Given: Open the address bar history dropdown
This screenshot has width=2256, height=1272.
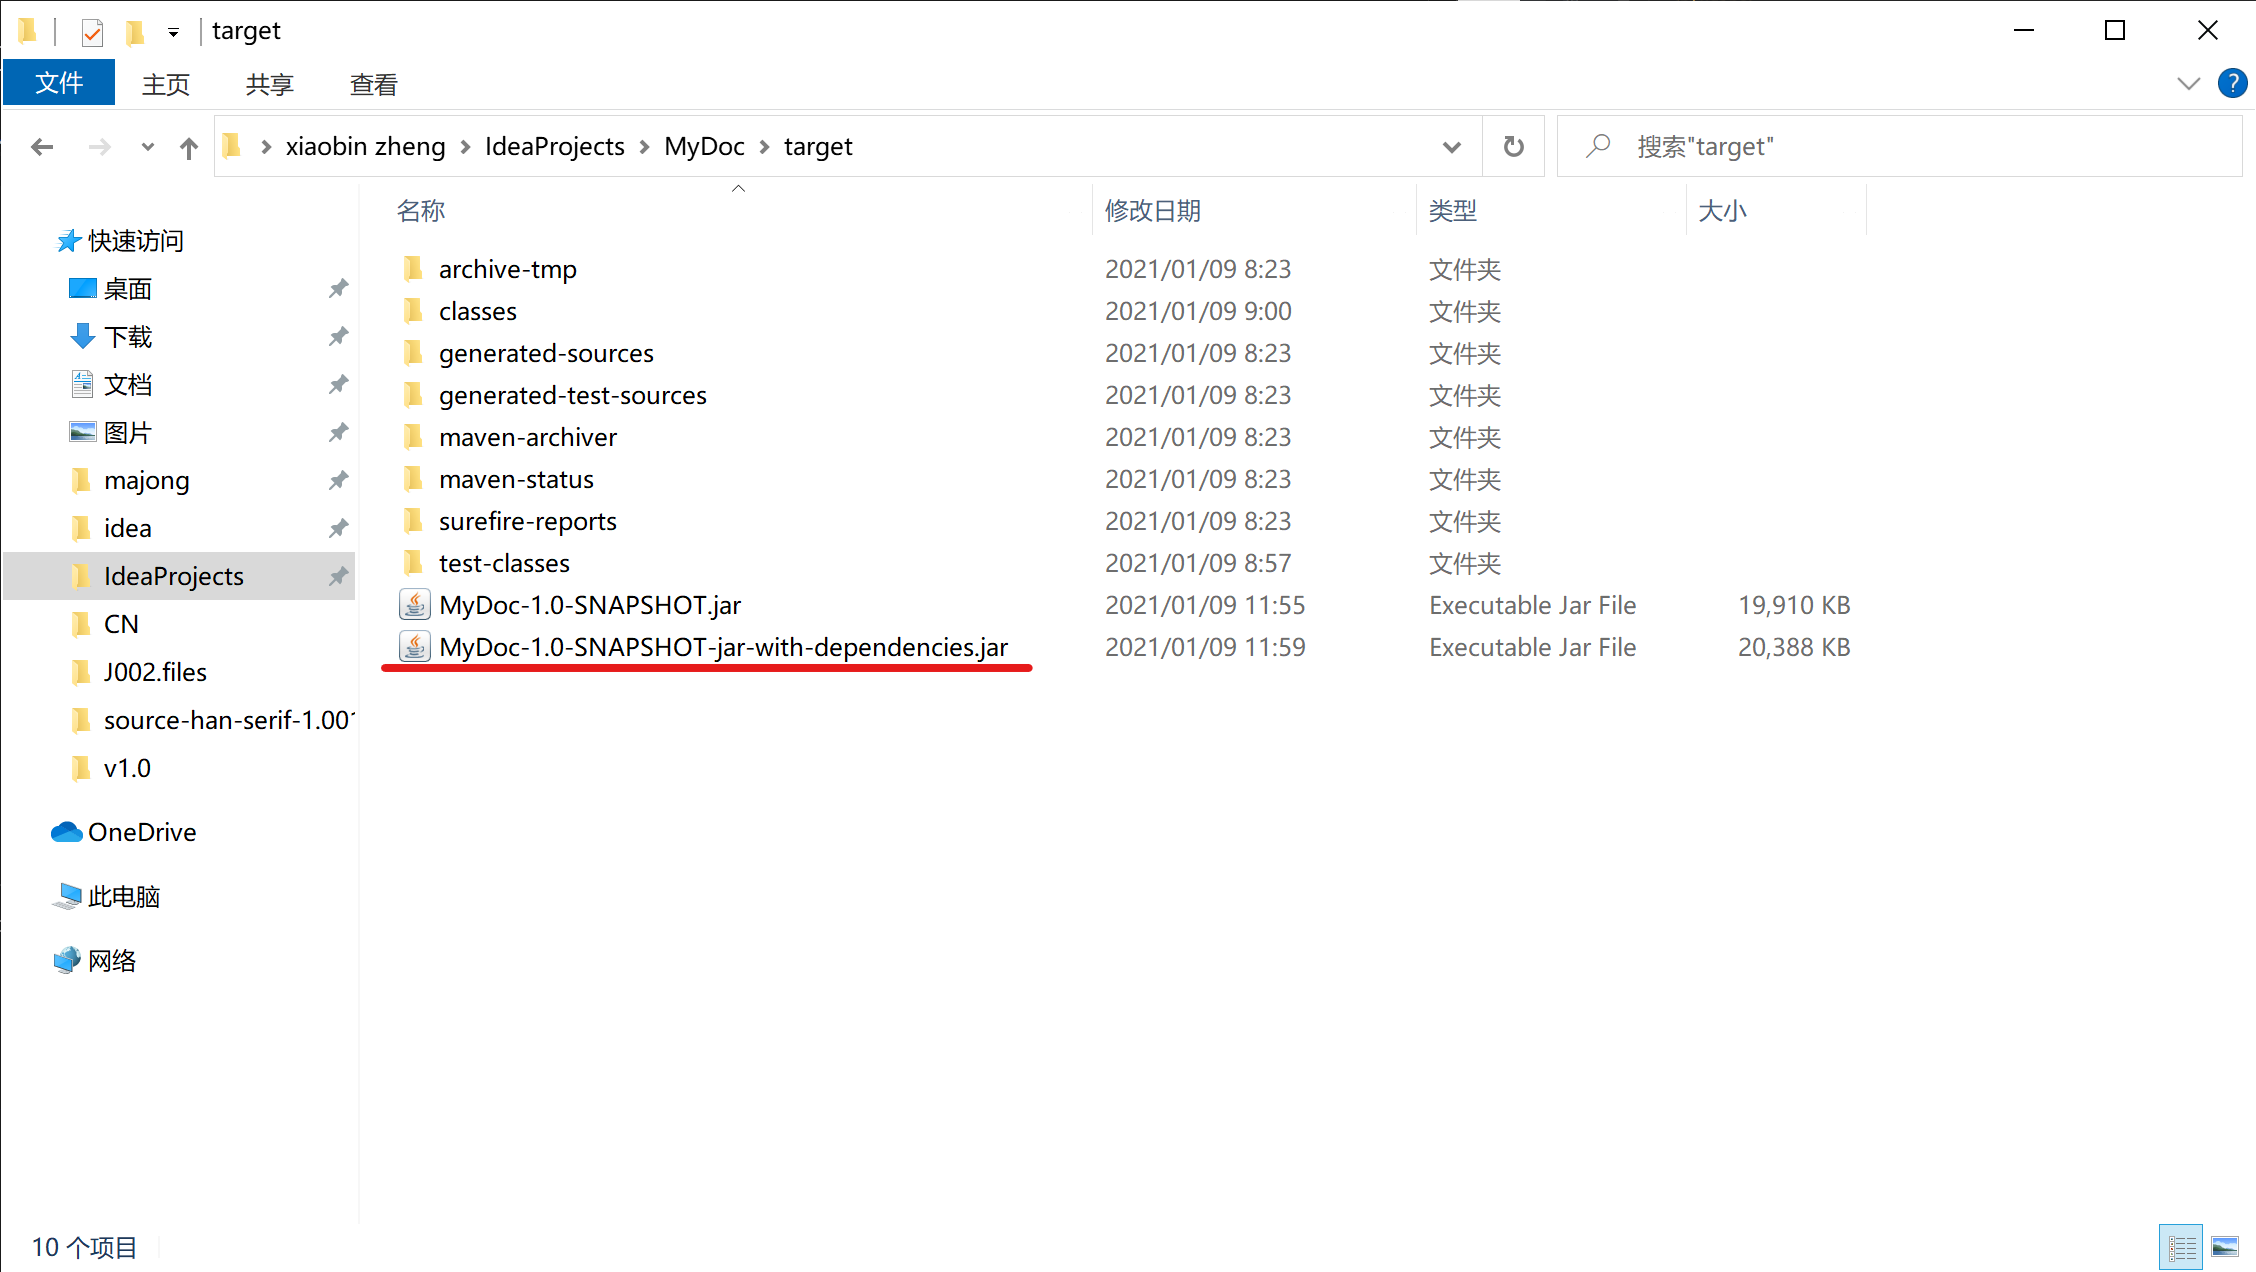Looking at the screenshot, I should tap(1451, 147).
